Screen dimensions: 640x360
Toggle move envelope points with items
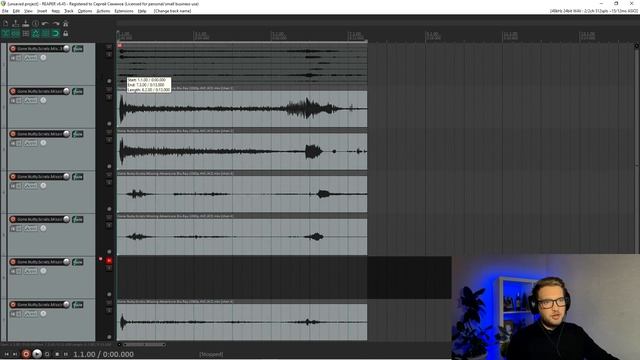tap(36, 33)
